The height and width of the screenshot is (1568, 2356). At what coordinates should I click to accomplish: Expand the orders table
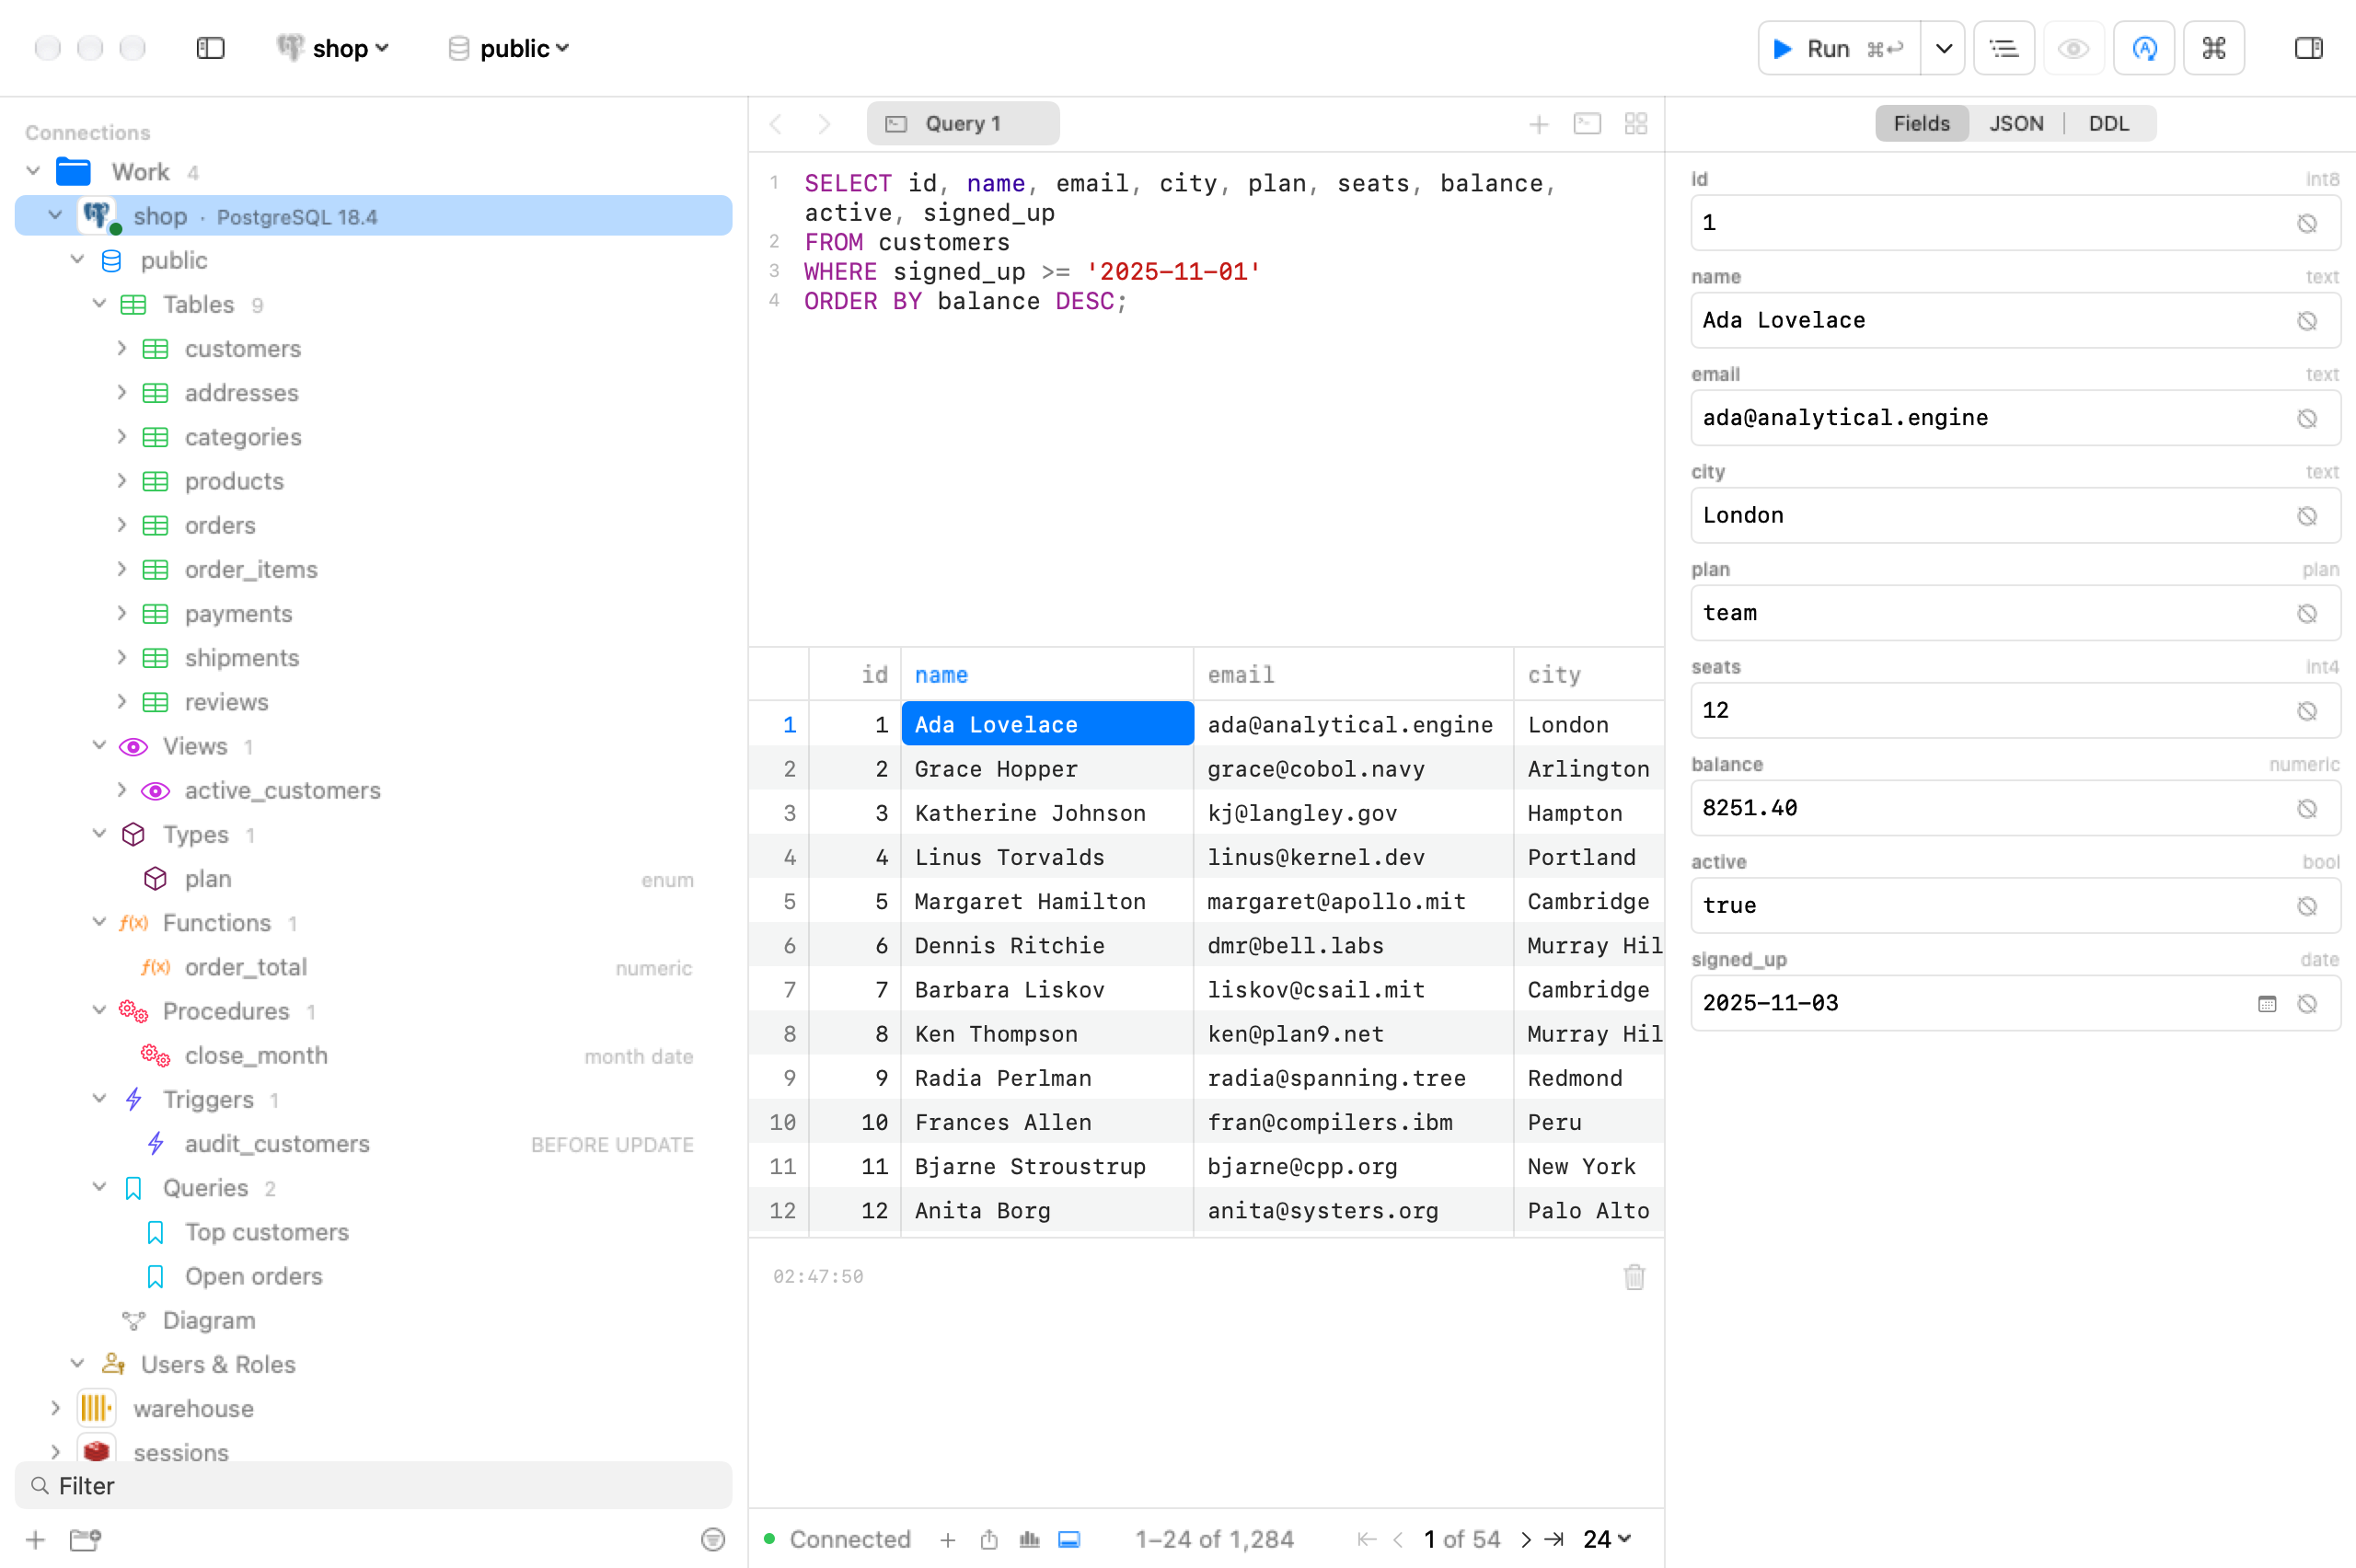click(121, 524)
